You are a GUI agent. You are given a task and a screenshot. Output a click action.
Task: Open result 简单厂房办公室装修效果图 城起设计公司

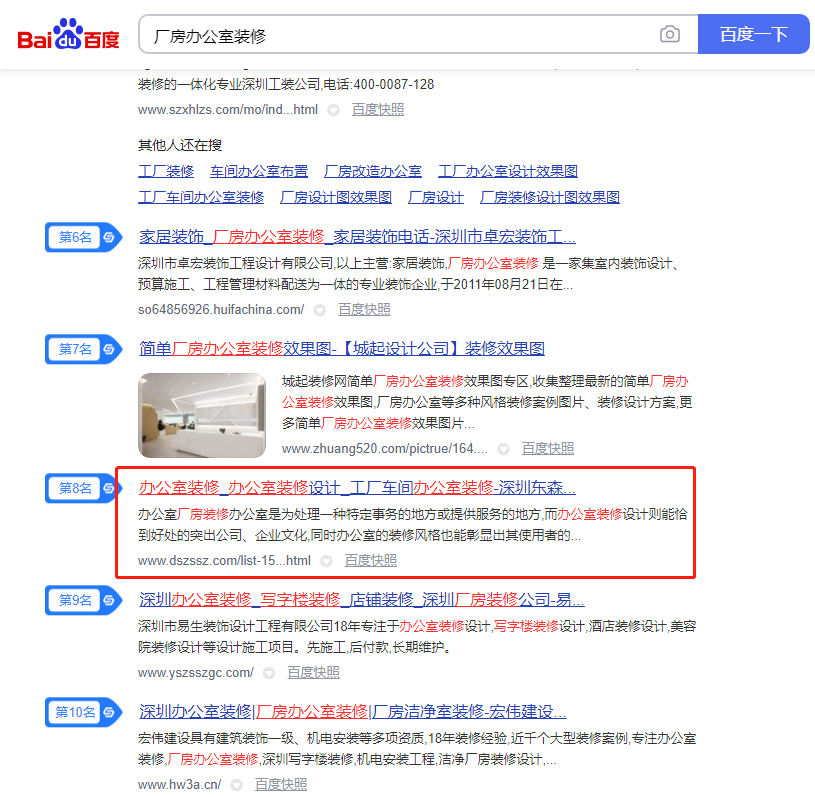click(x=341, y=348)
